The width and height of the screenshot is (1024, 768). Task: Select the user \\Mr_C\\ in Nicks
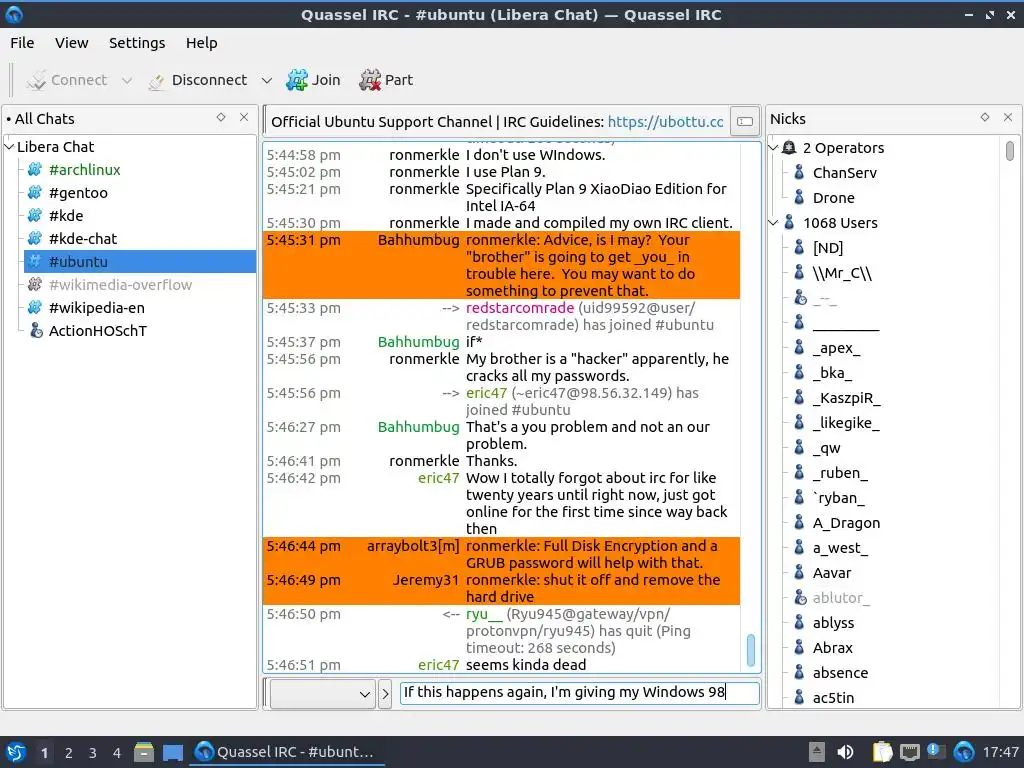pyautogui.click(x=842, y=273)
